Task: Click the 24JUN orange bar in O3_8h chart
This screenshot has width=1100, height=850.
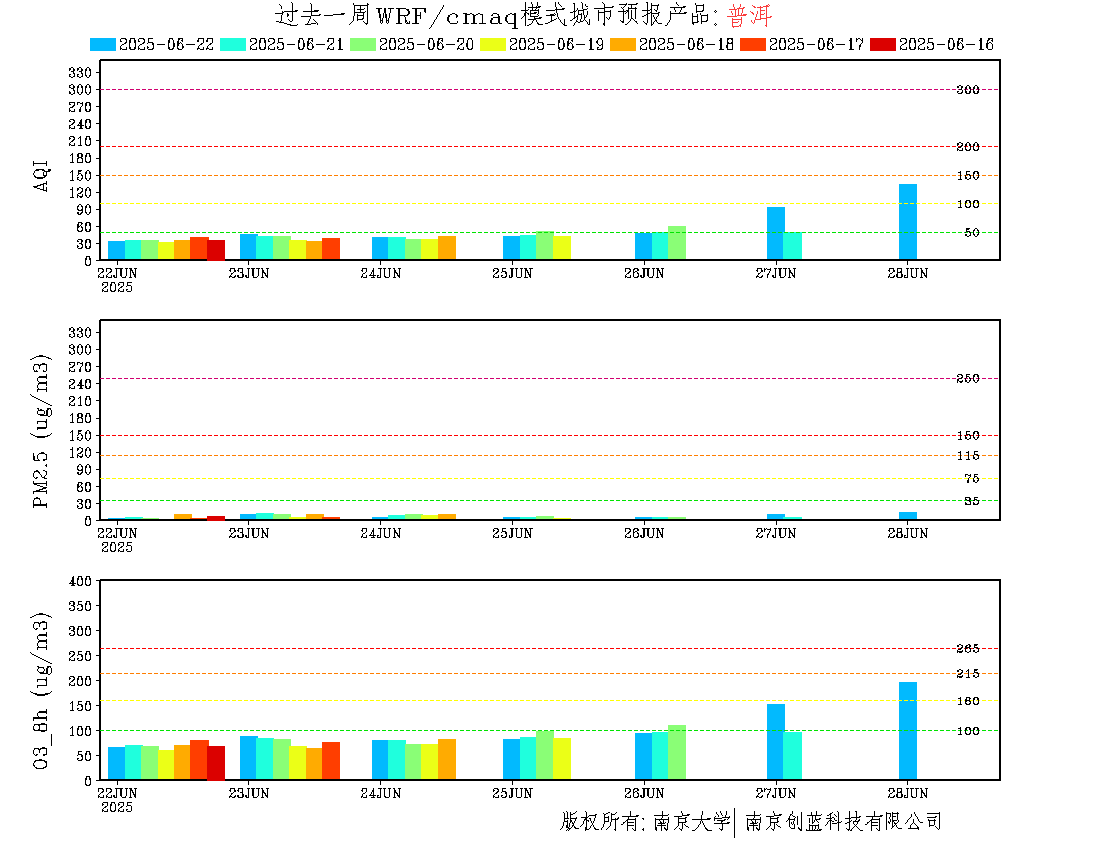Action: coord(447,760)
